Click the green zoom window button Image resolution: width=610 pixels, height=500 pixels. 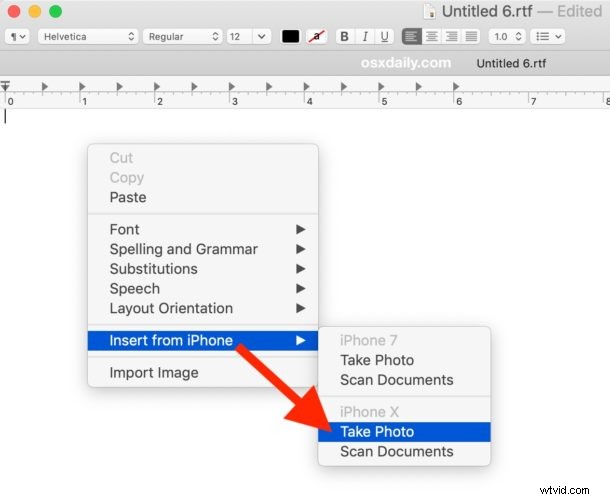(56, 11)
